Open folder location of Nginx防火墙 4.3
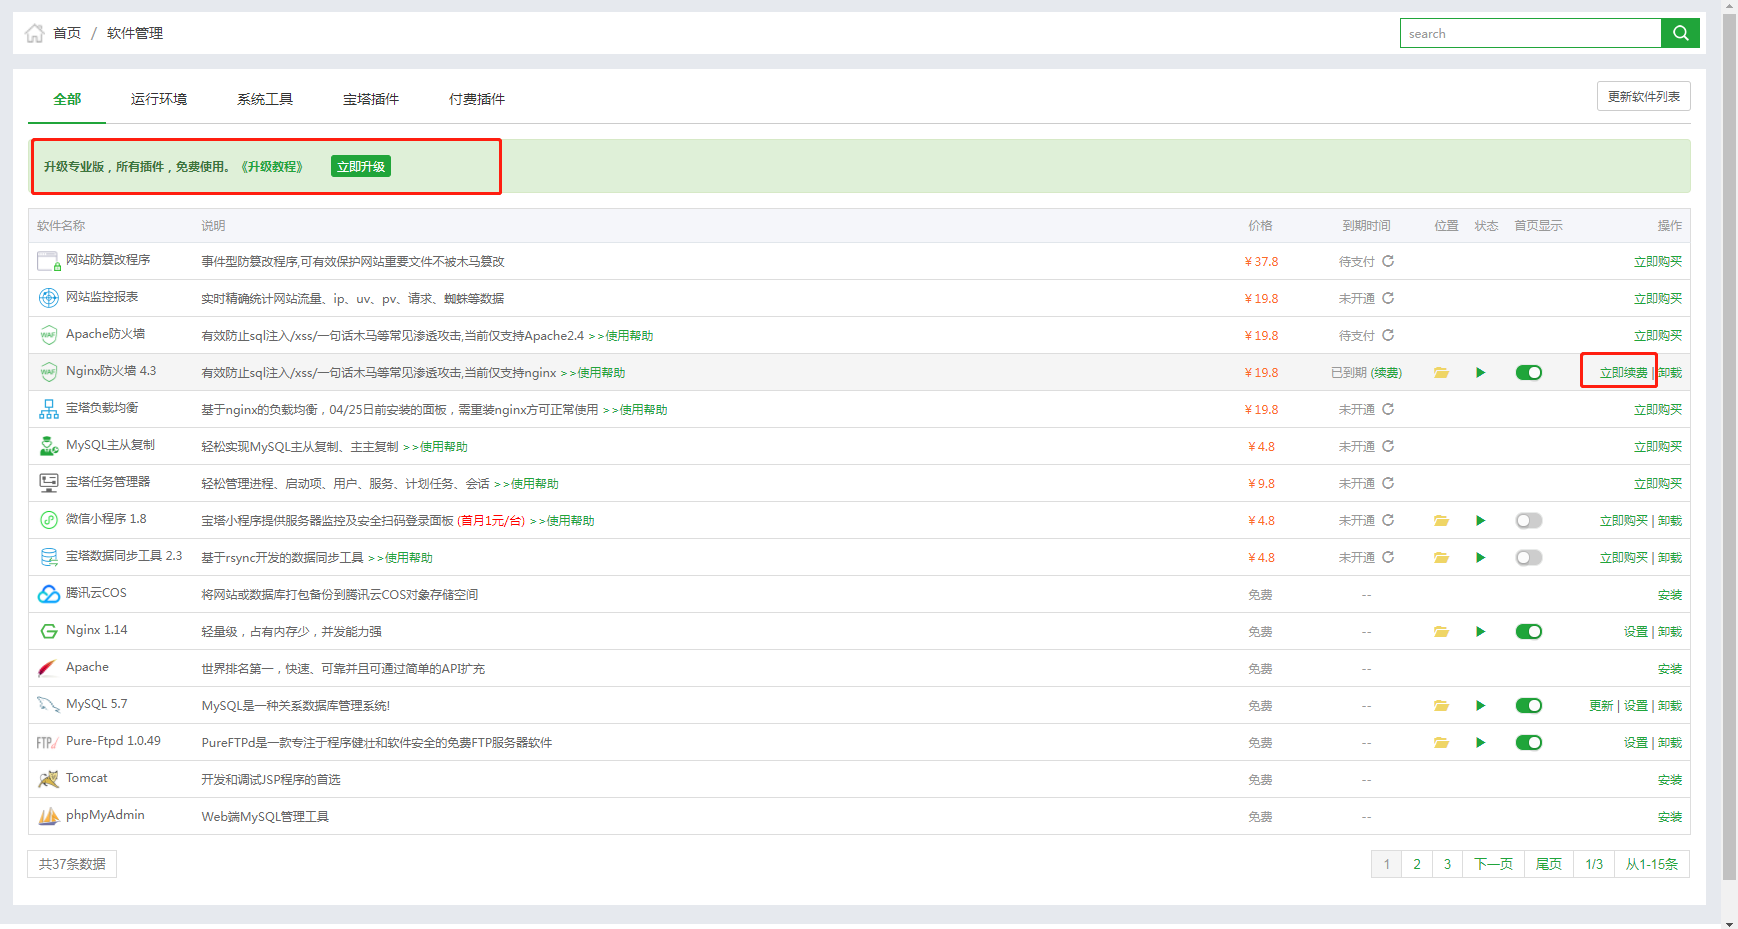The width and height of the screenshot is (1738, 929). (1441, 372)
